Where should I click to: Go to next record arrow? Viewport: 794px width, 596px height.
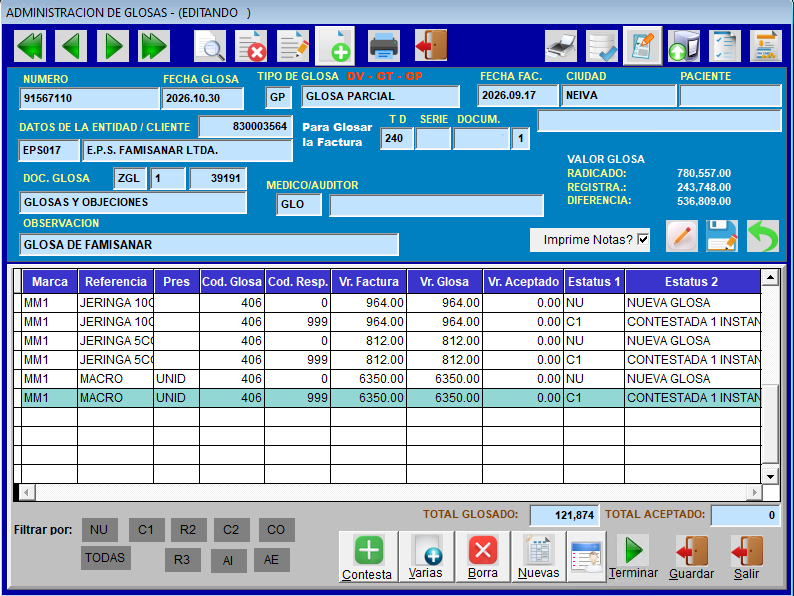pyautogui.click(x=113, y=46)
